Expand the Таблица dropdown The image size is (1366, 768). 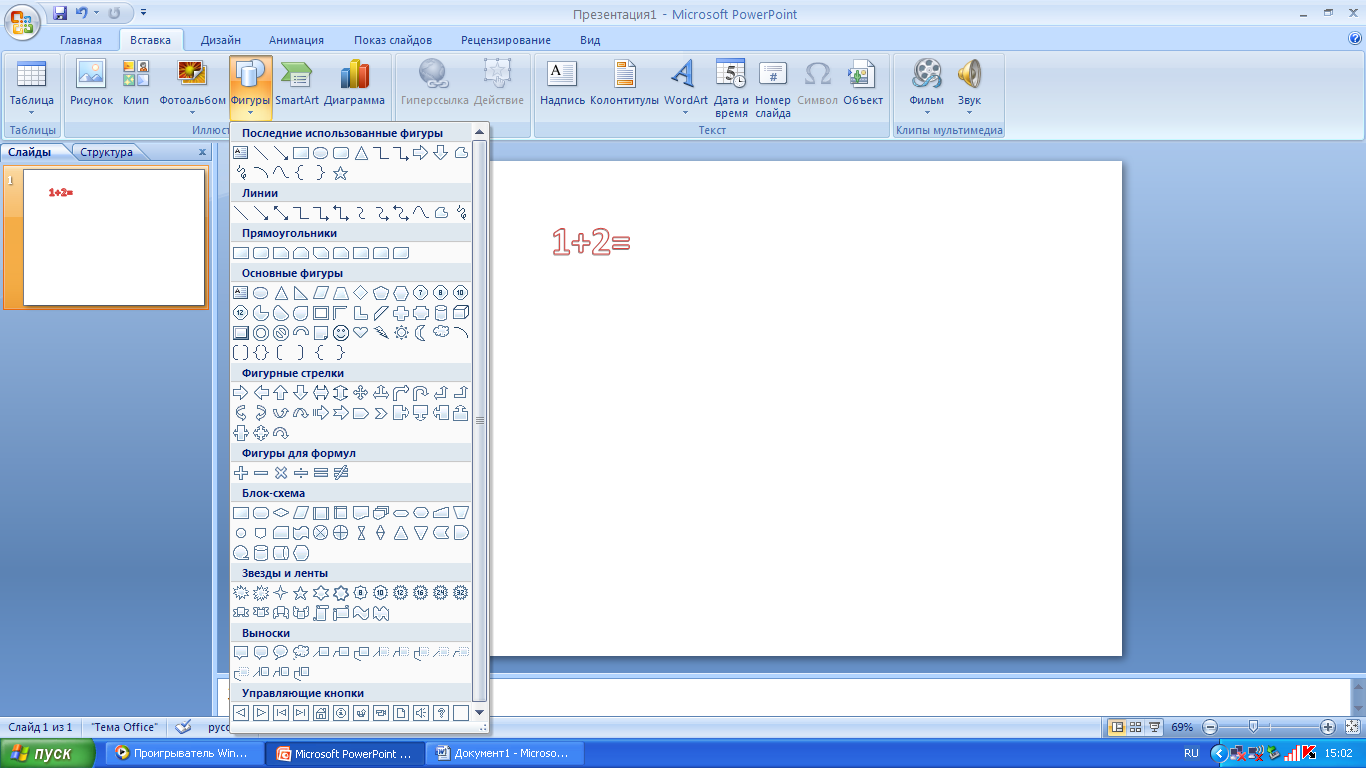pyautogui.click(x=31, y=112)
